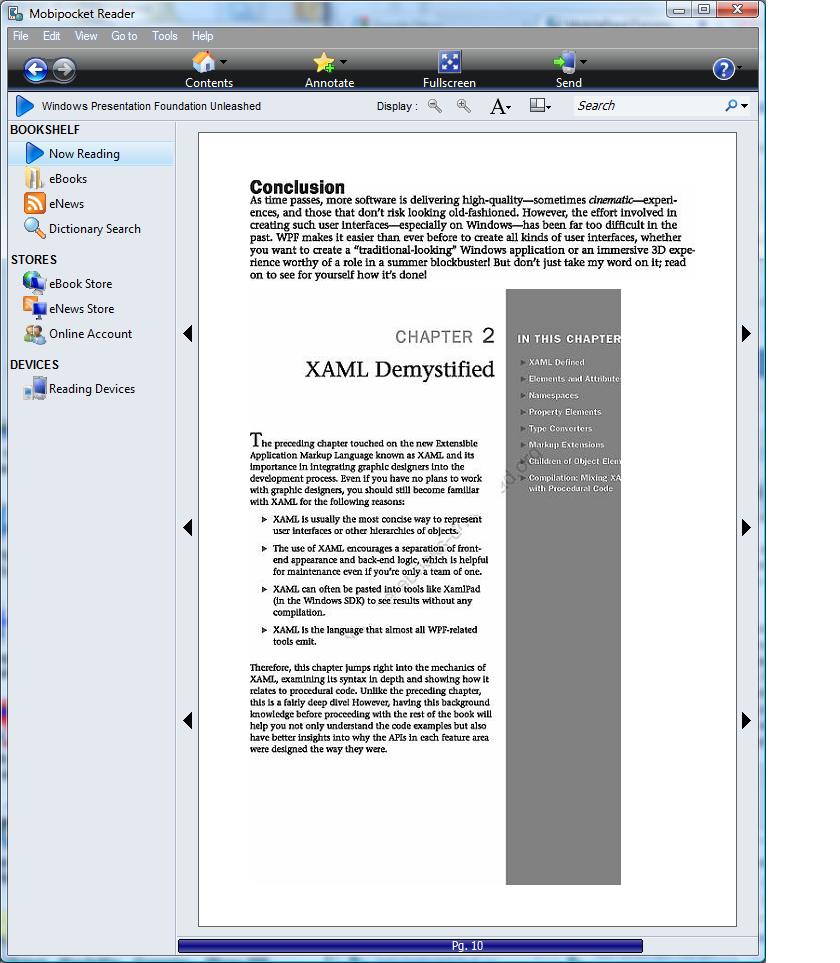This screenshot has width=840, height=963.
Task: Click XAML Defined in the chapter sidebar
Action: [x=556, y=362]
